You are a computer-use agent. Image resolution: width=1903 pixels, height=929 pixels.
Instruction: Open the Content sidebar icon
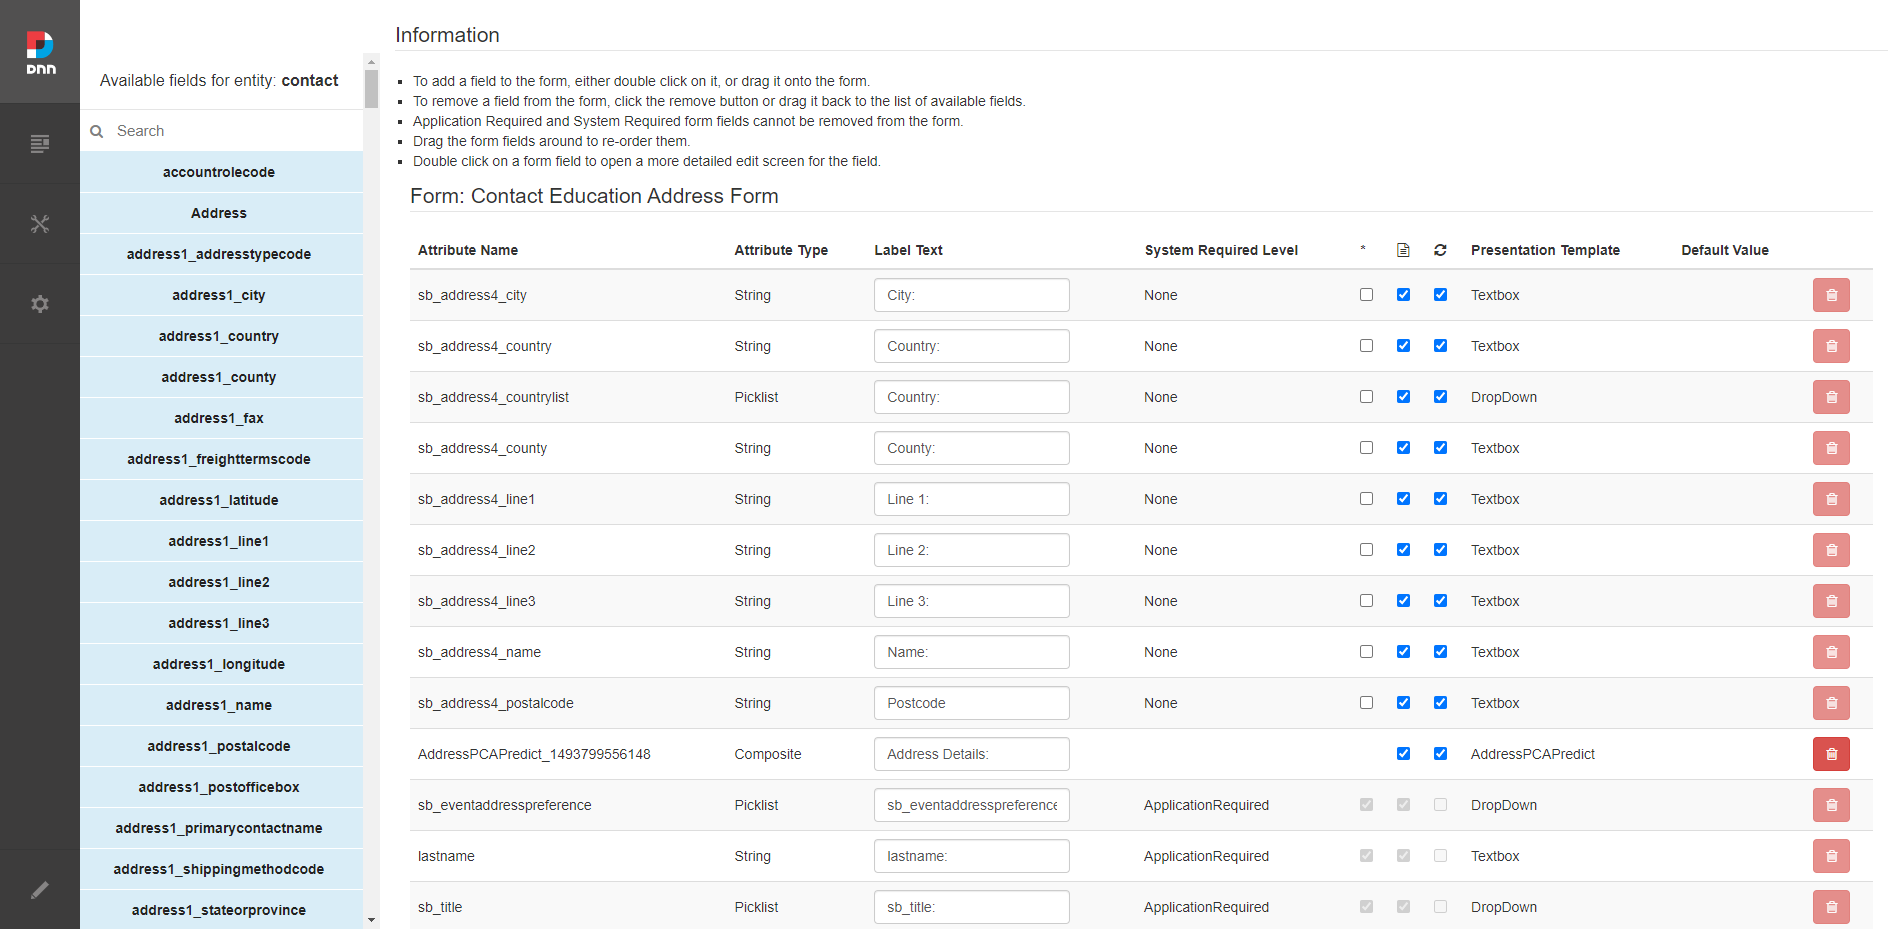(x=40, y=144)
